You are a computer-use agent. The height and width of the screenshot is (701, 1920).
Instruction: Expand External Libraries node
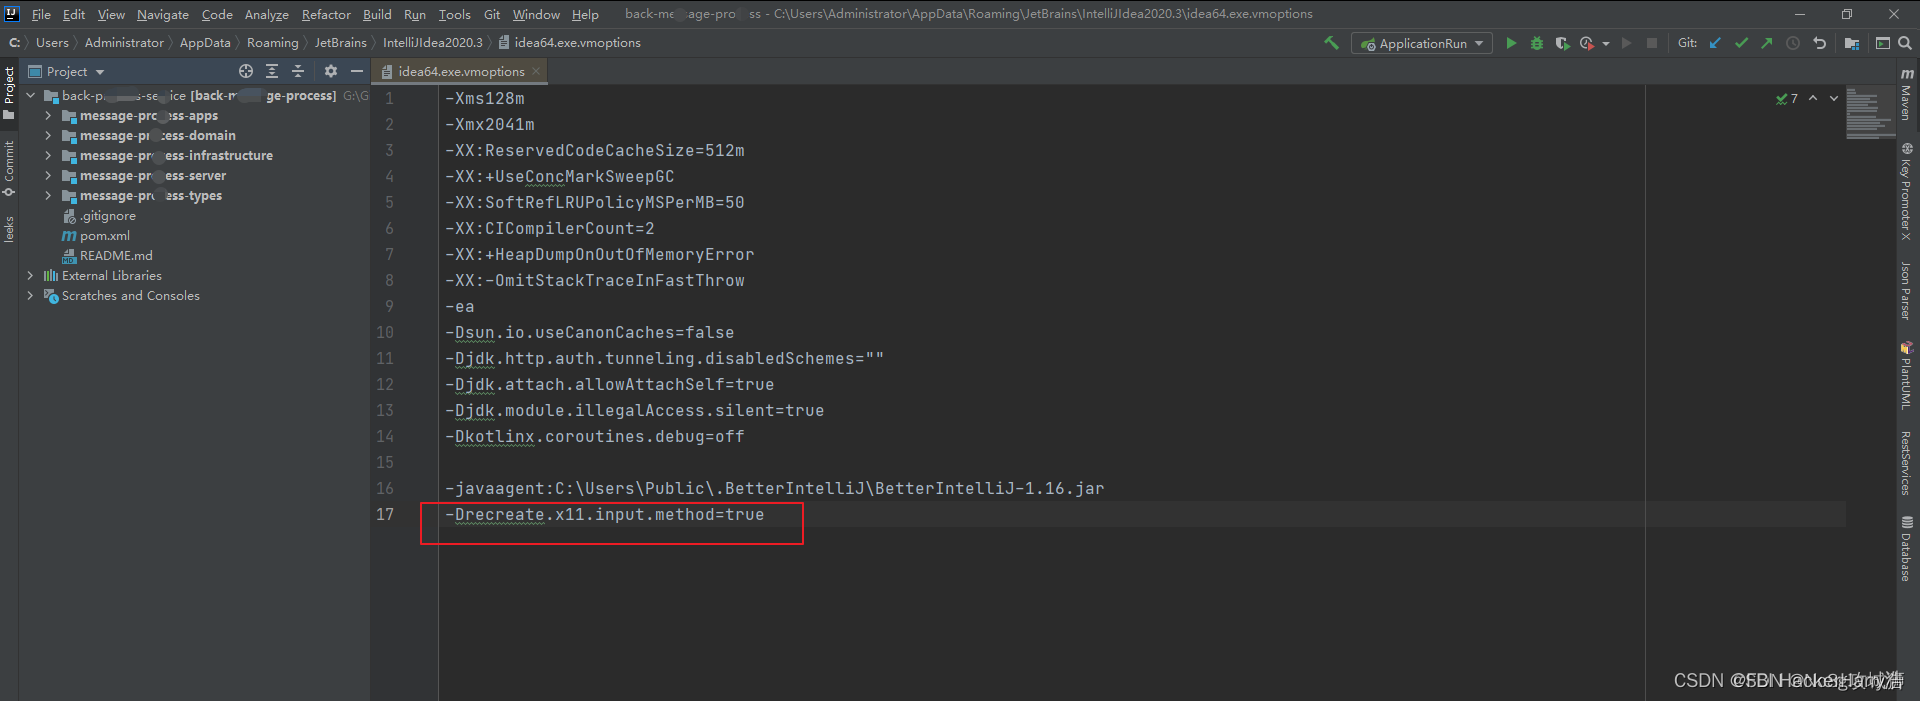[x=30, y=276]
